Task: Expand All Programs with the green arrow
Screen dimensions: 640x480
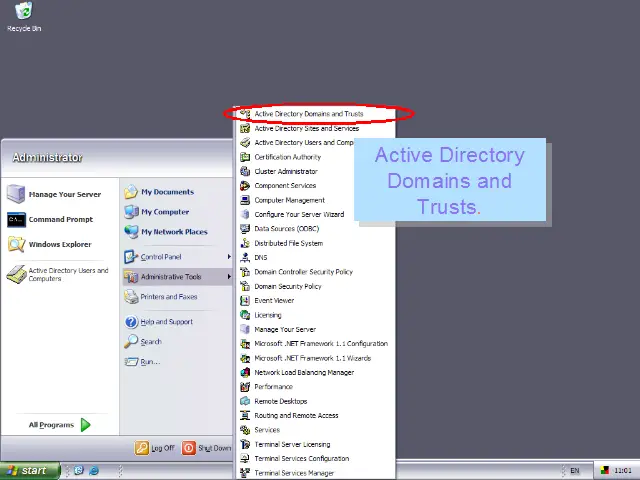Action: (x=85, y=425)
